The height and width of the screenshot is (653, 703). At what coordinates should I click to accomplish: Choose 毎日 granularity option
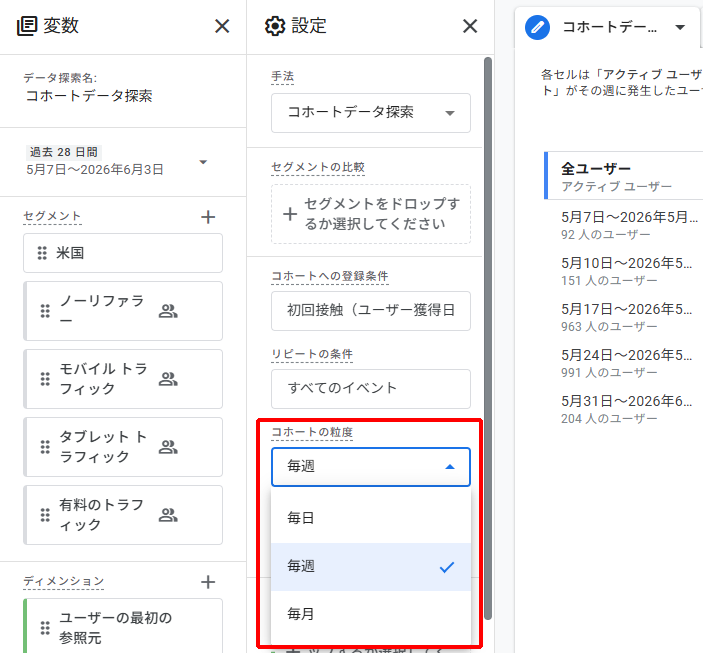pyautogui.click(x=371, y=518)
